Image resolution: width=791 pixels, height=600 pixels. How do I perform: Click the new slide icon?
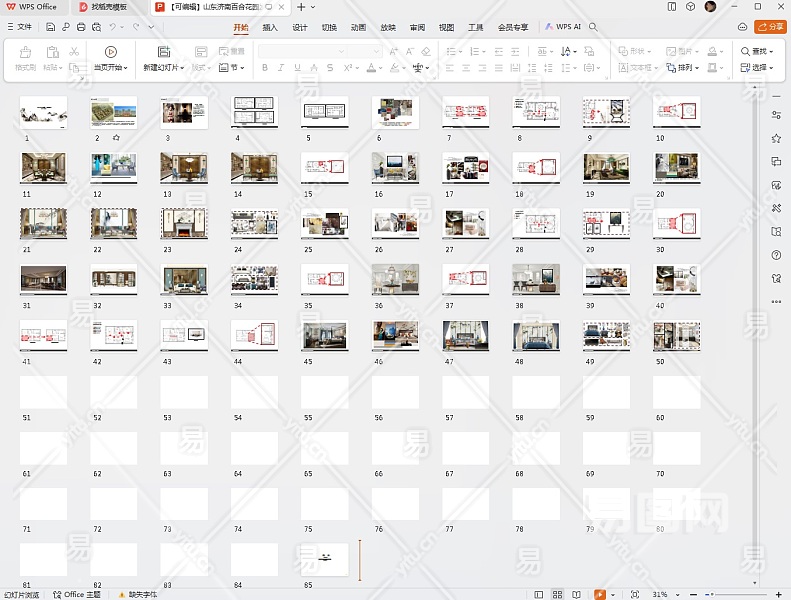point(164,51)
